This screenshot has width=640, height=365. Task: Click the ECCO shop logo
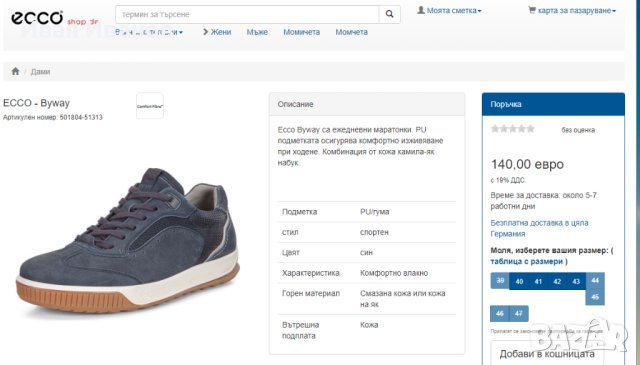pyautogui.click(x=55, y=18)
